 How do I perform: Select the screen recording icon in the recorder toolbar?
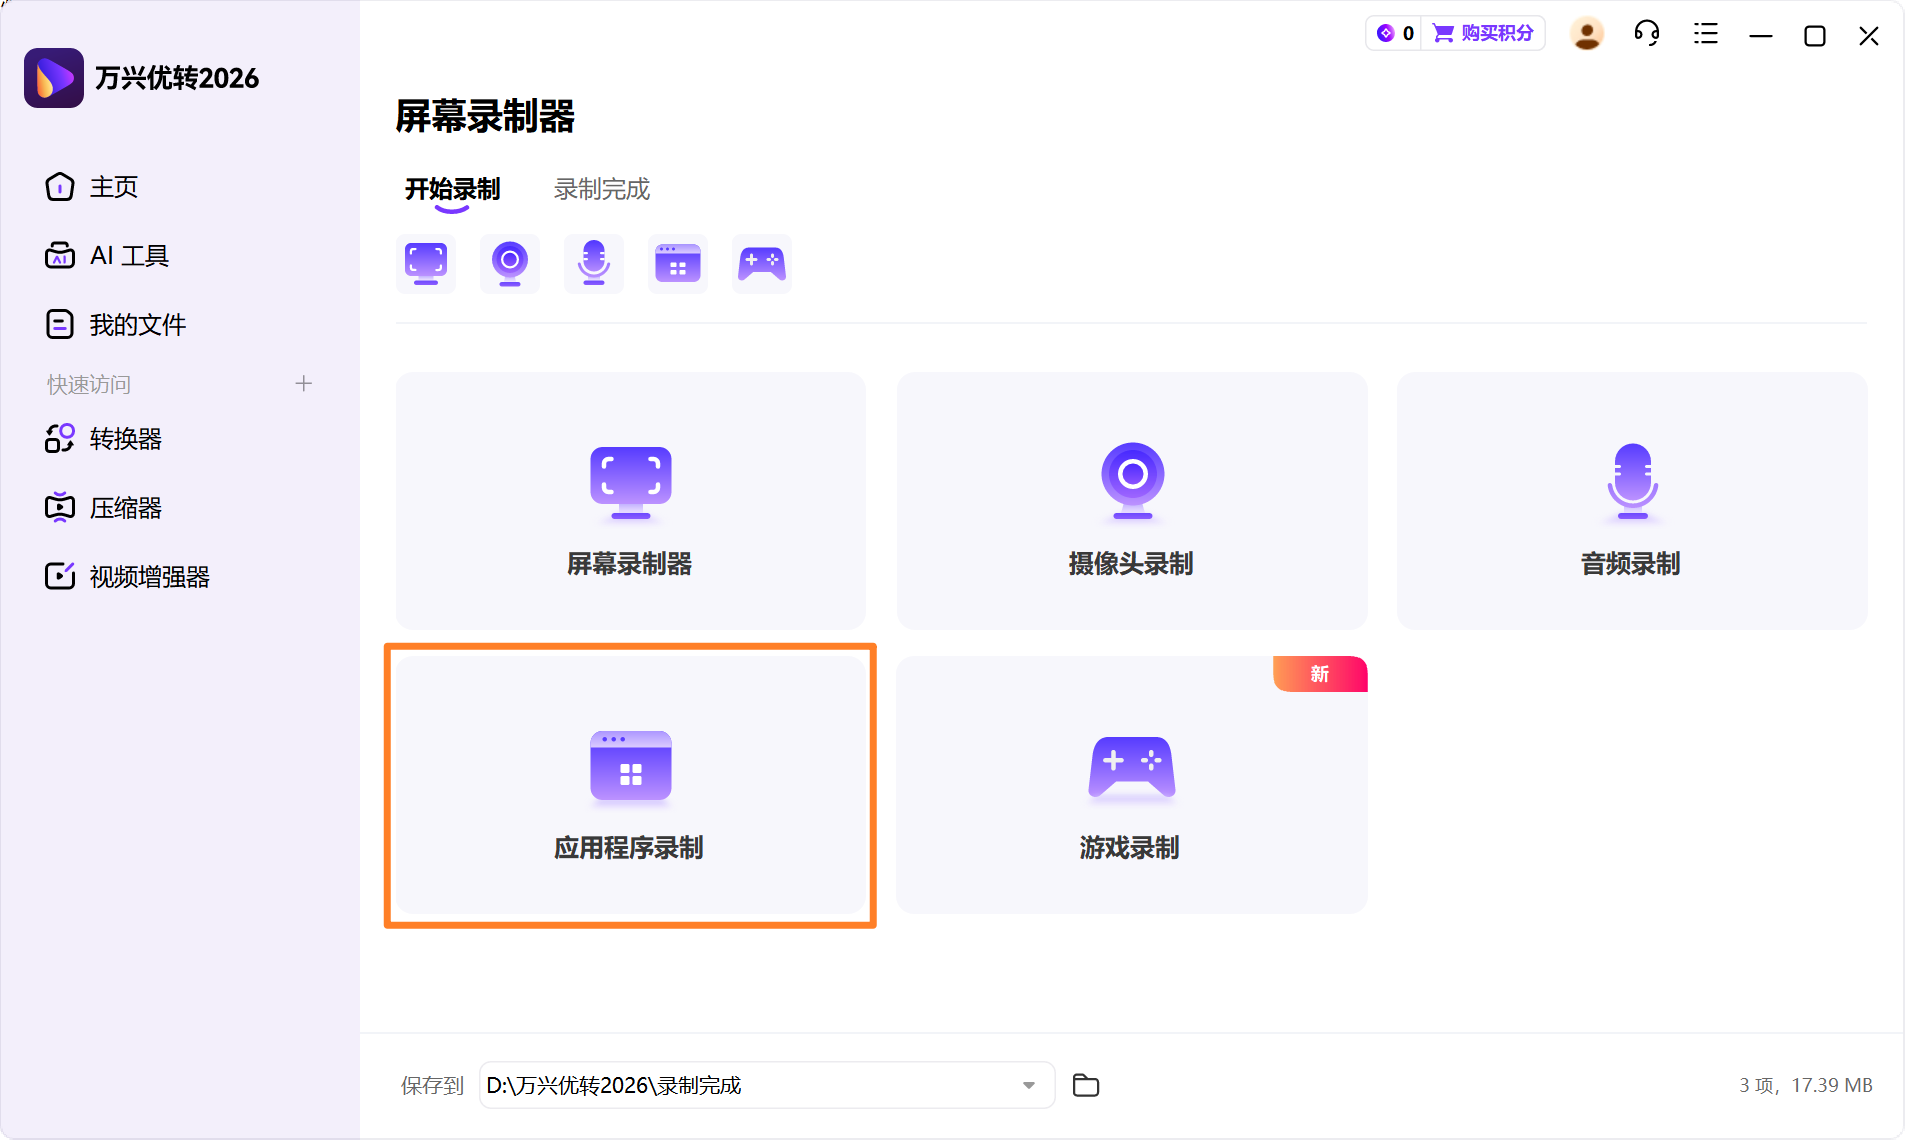pyautogui.click(x=426, y=263)
